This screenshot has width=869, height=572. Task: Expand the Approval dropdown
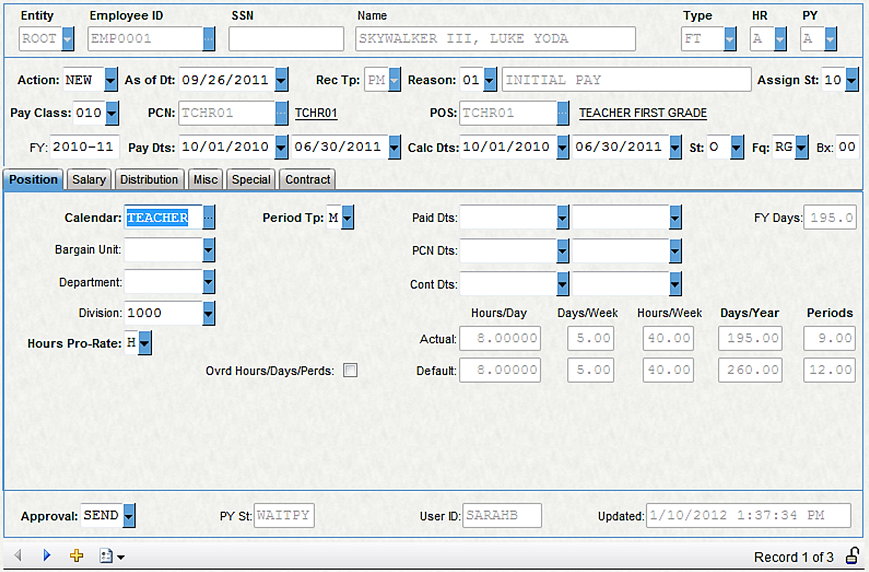128,516
